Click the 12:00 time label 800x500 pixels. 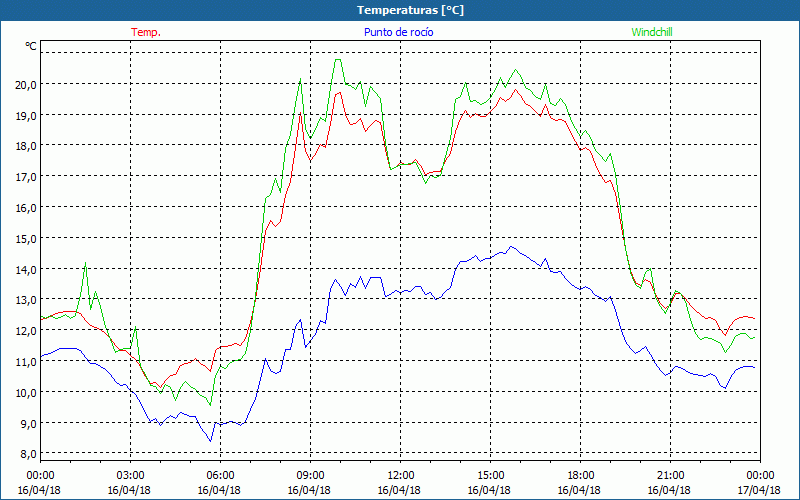(401, 475)
